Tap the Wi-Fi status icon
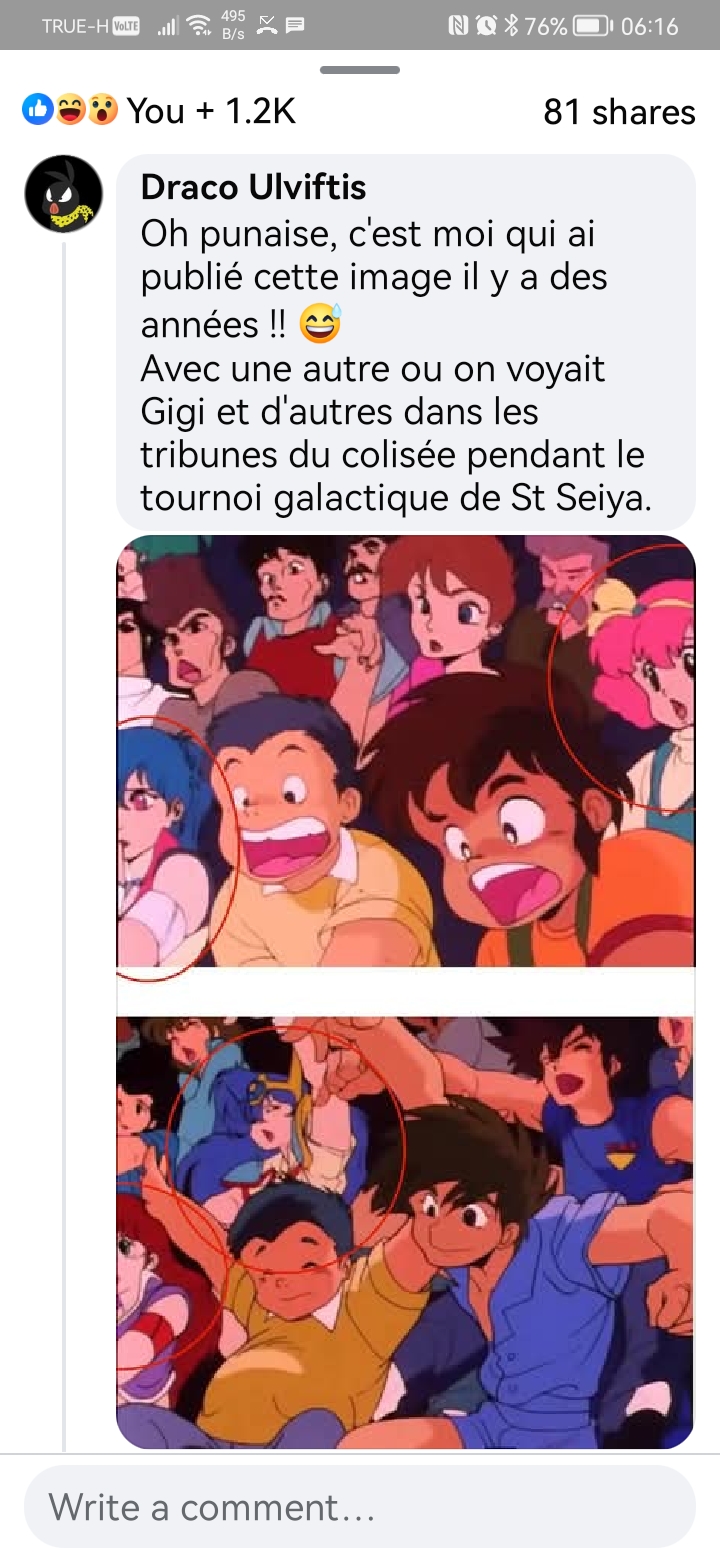Viewport: 720px width, 1560px height. (x=199, y=26)
